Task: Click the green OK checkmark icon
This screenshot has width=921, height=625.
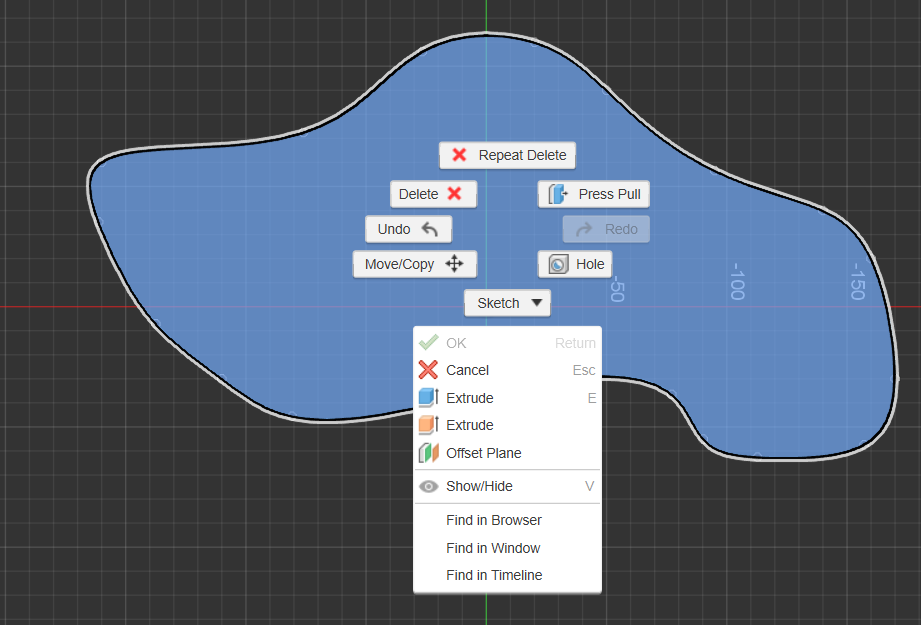Action: tap(429, 342)
